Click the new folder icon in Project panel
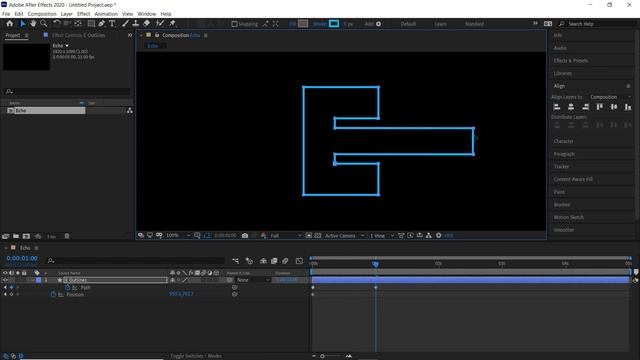Image resolution: width=640 pixels, height=360 pixels. (16, 236)
